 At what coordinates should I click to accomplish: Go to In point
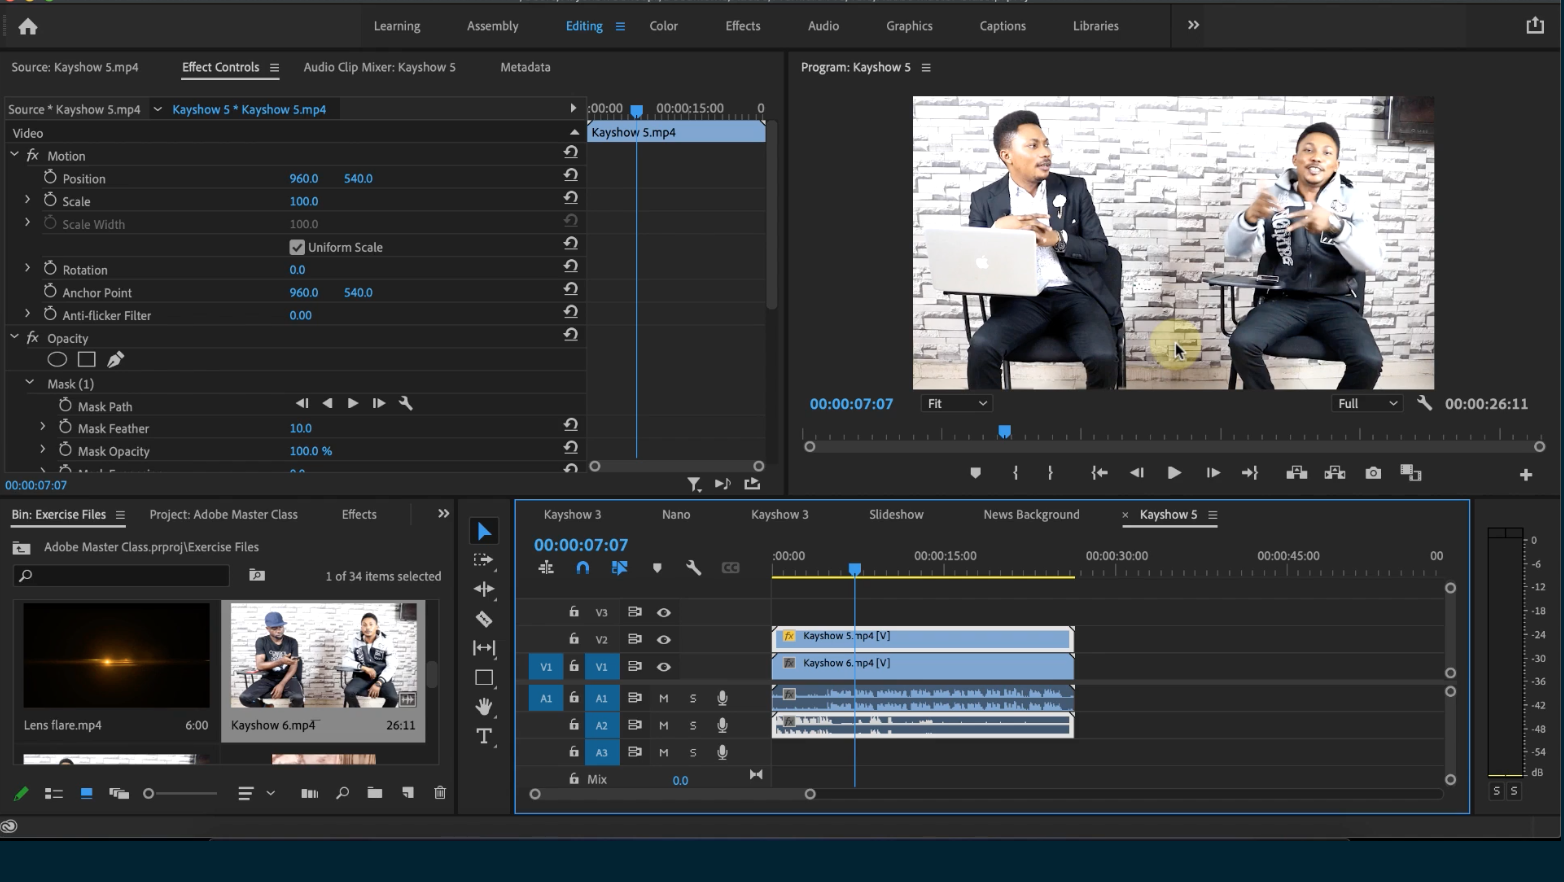[1099, 473]
